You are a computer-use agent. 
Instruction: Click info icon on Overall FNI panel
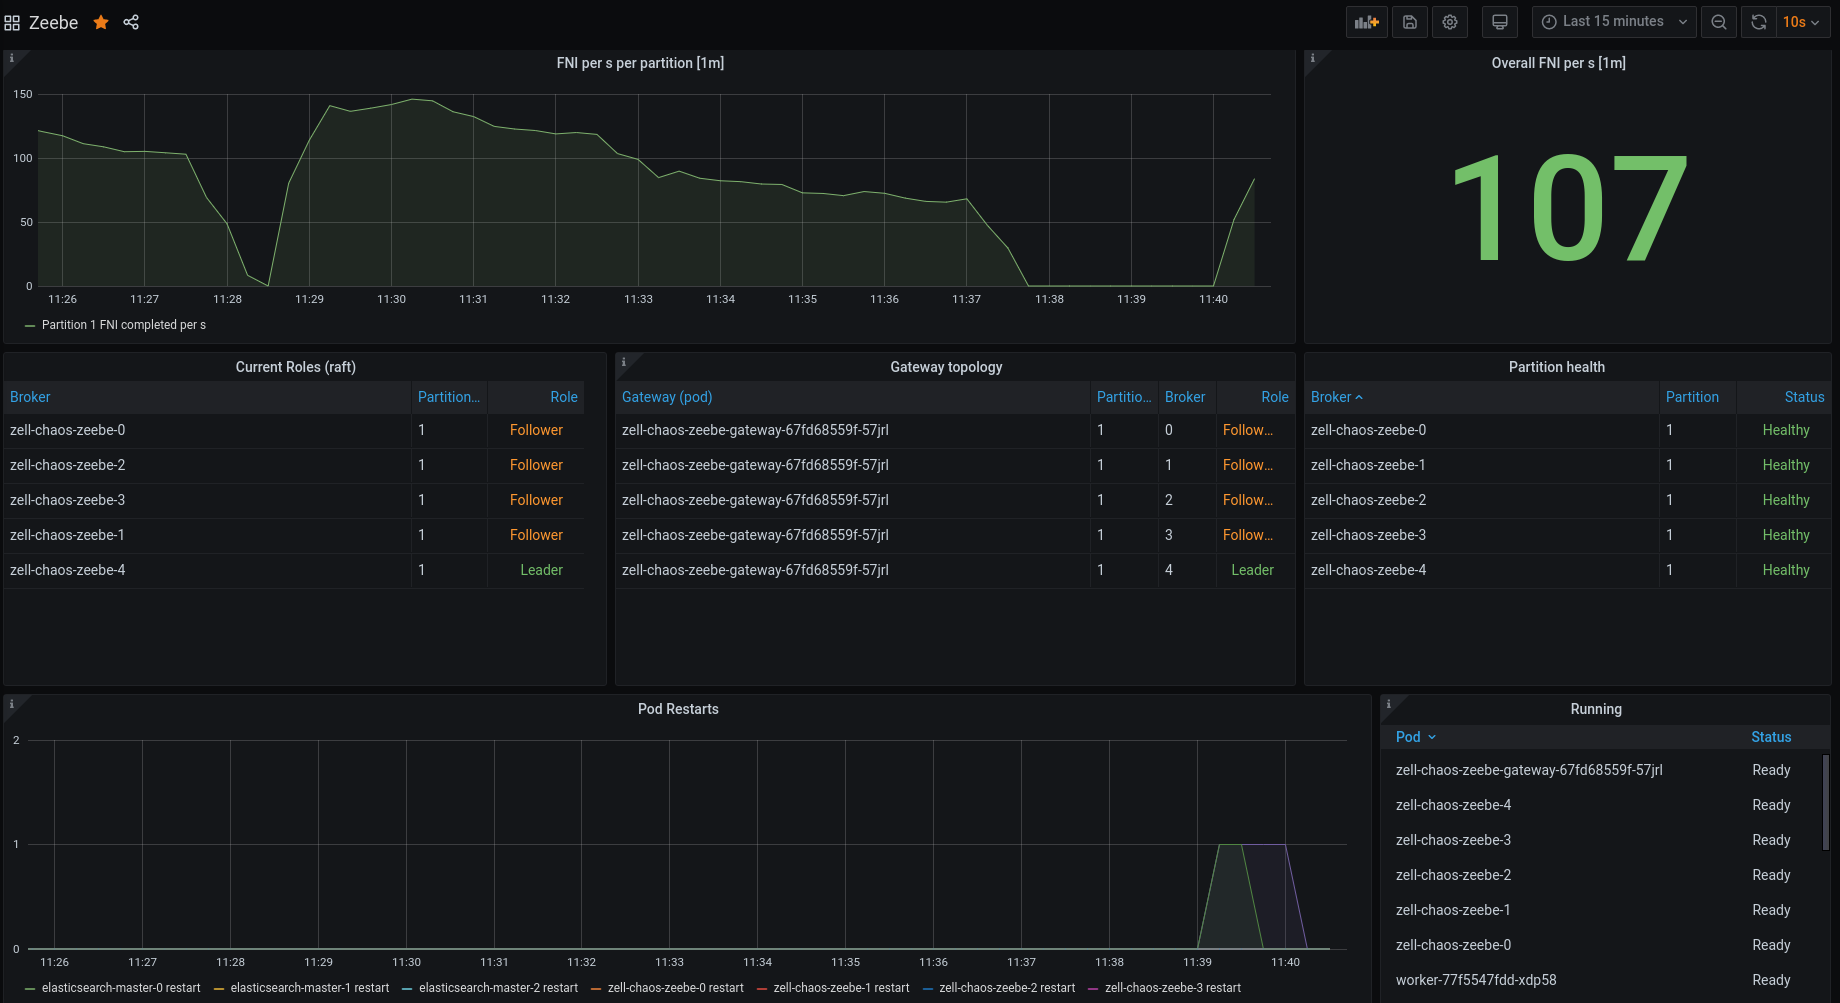point(1313,58)
